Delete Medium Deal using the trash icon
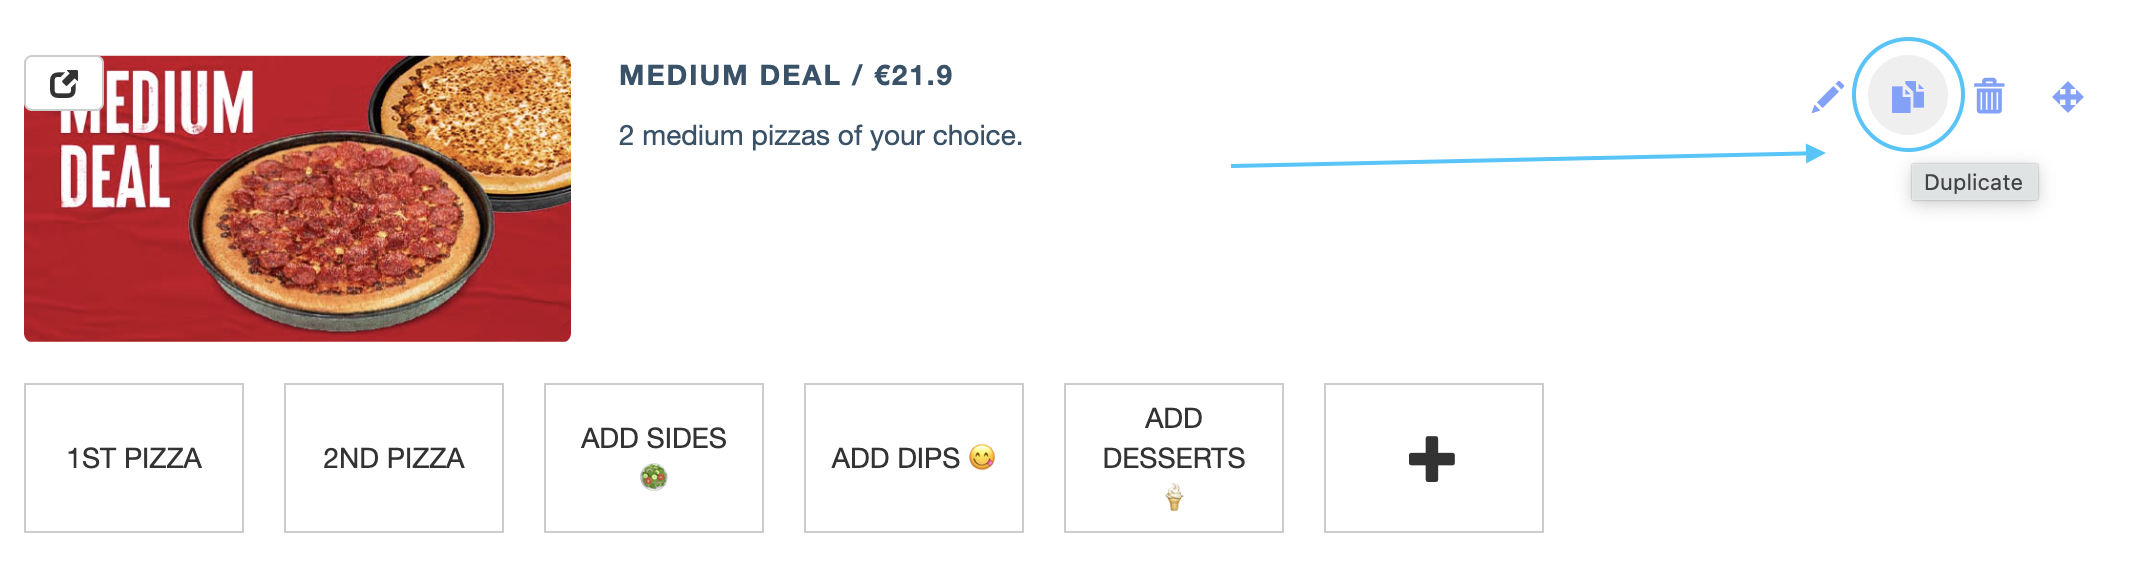Screen dimensions: 2132x586 coord(1989,96)
